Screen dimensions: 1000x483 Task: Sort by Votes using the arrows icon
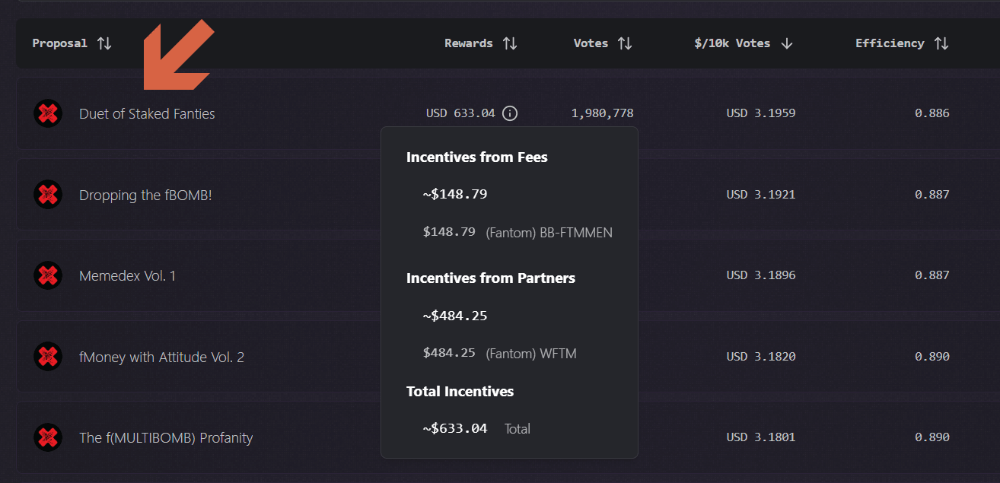[625, 43]
